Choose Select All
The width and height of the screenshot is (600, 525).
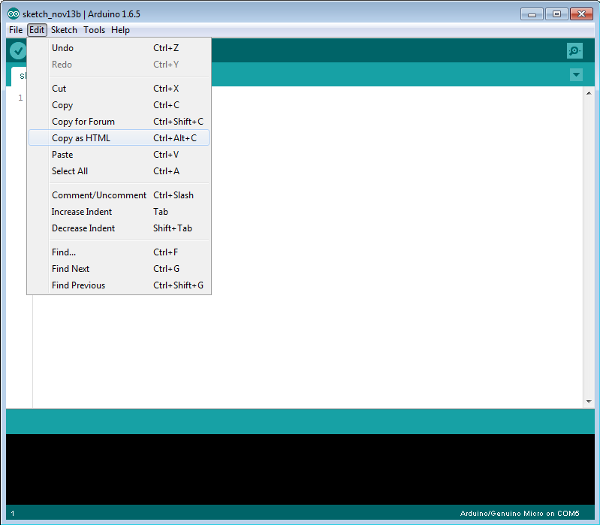[x=119, y=171]
